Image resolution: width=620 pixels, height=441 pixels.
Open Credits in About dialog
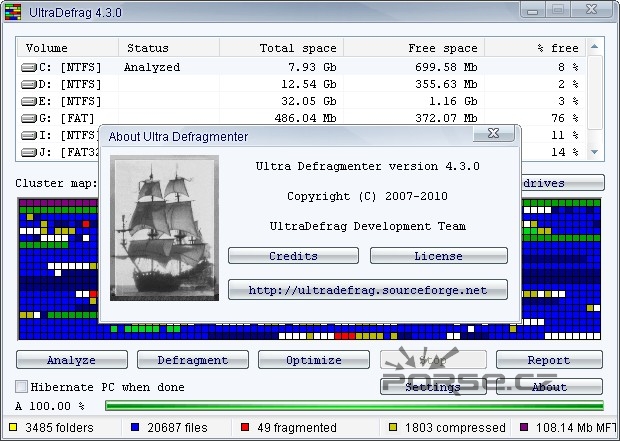[x=293, y=256]
